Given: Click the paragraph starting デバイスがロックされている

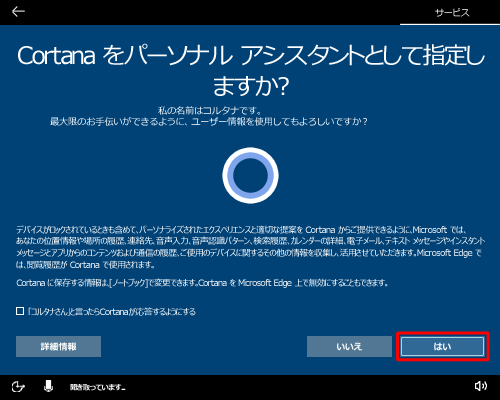Looking at the screenshot, I should tap(250, 247).
